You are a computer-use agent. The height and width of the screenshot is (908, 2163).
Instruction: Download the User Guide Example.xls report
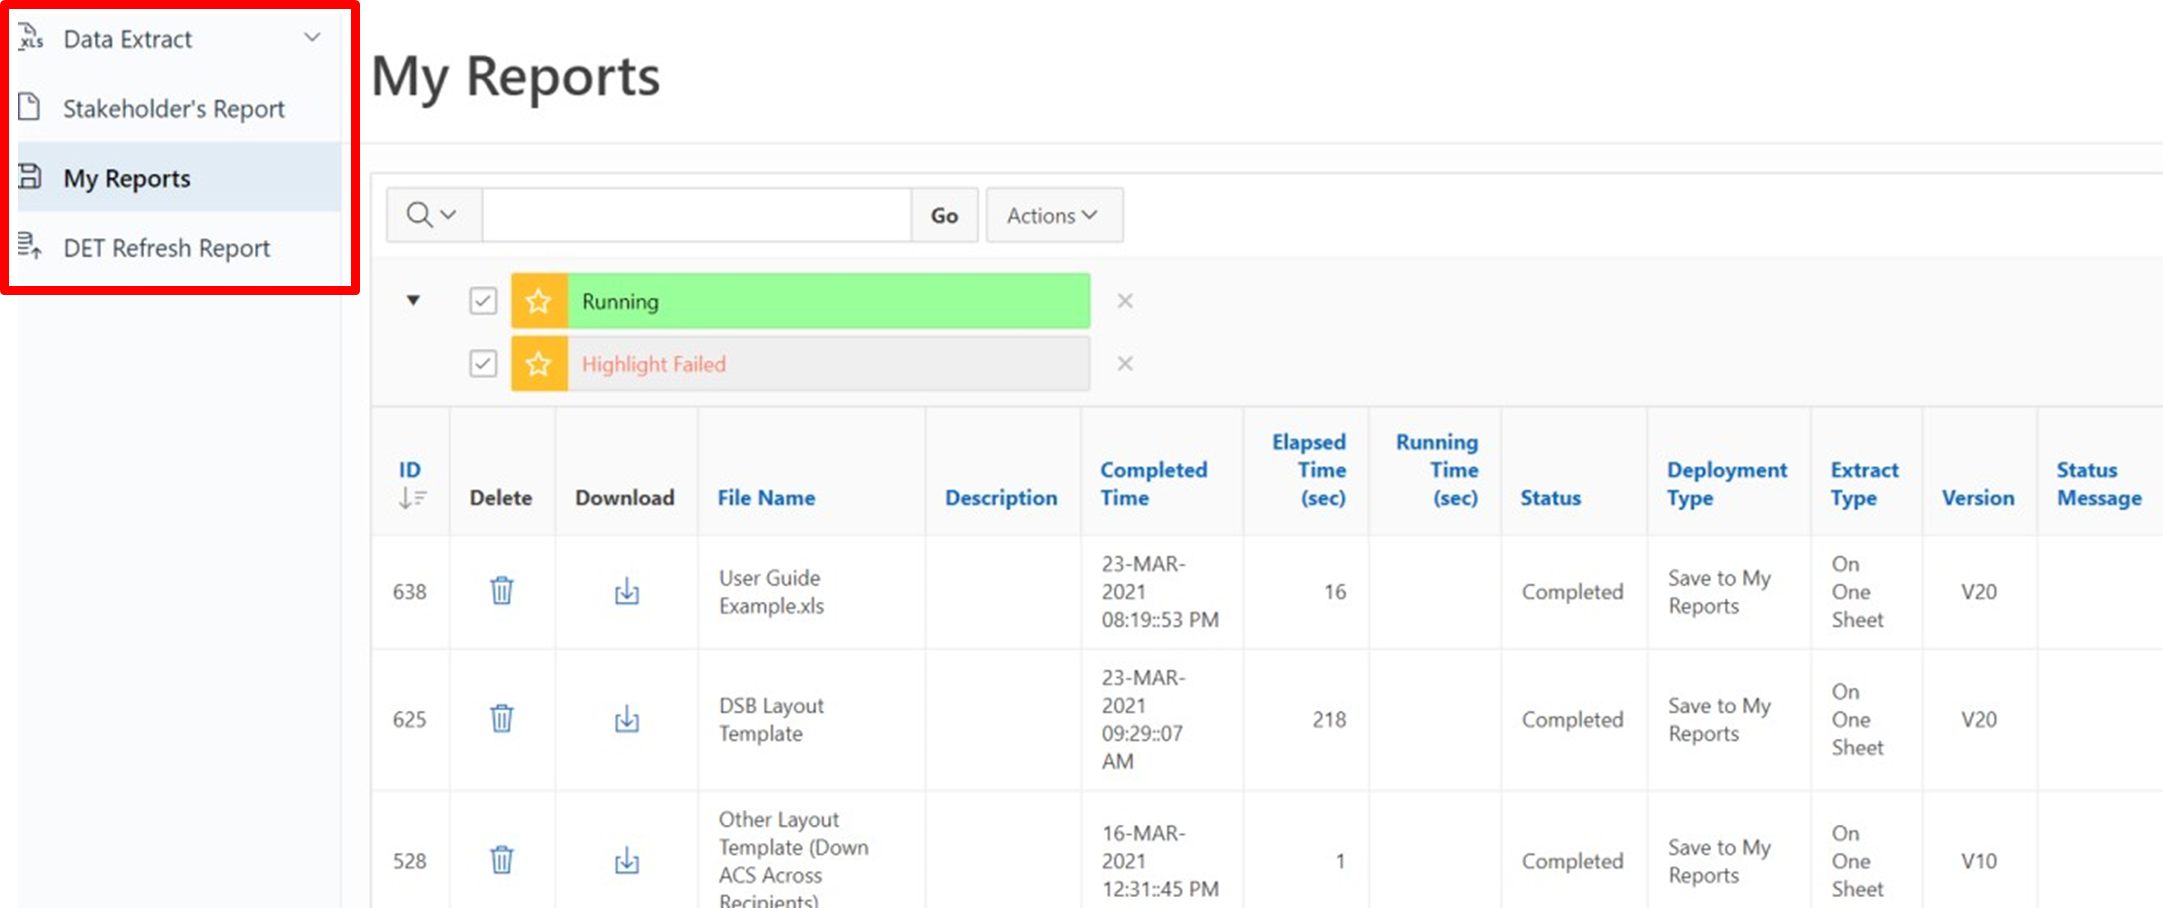(626, 591)
